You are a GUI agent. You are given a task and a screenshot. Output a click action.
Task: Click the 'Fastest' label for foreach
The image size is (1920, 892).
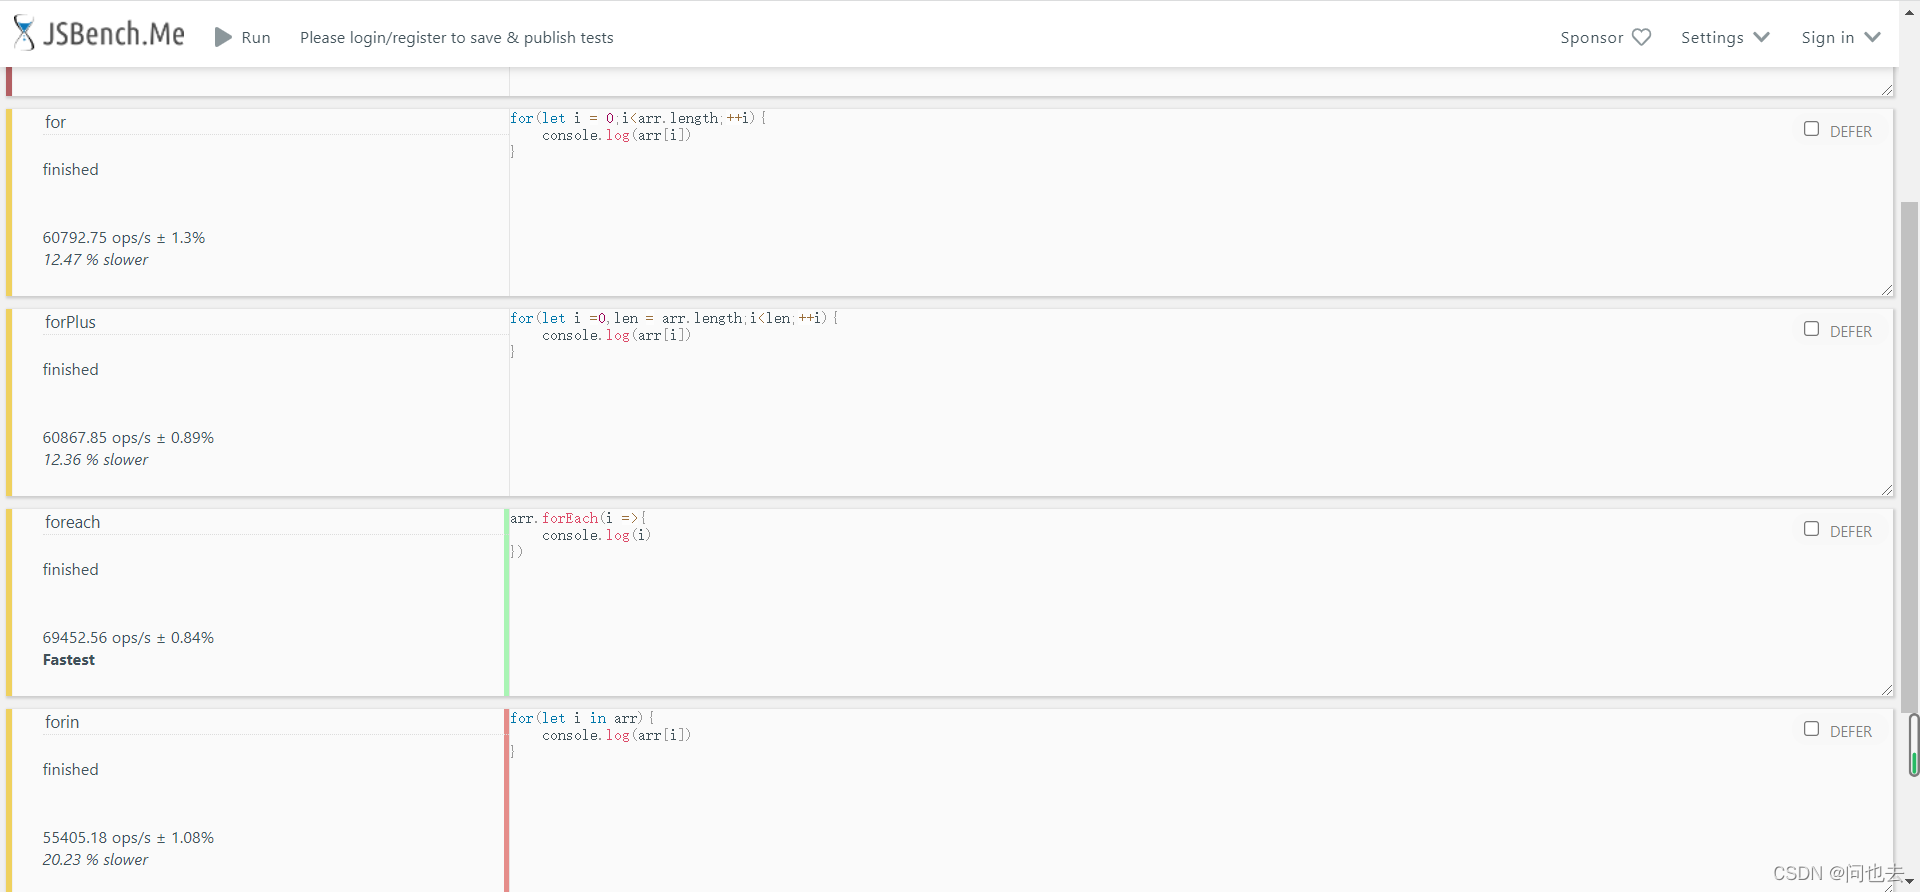point(69,660)
